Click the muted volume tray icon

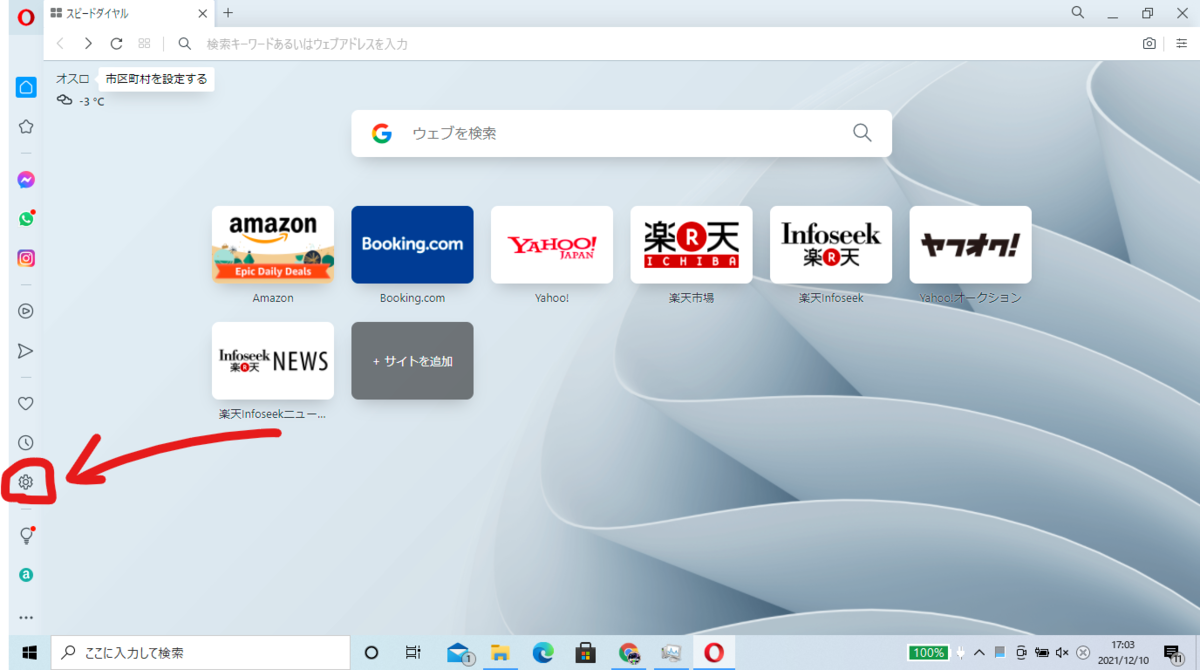coord(1062,652)
